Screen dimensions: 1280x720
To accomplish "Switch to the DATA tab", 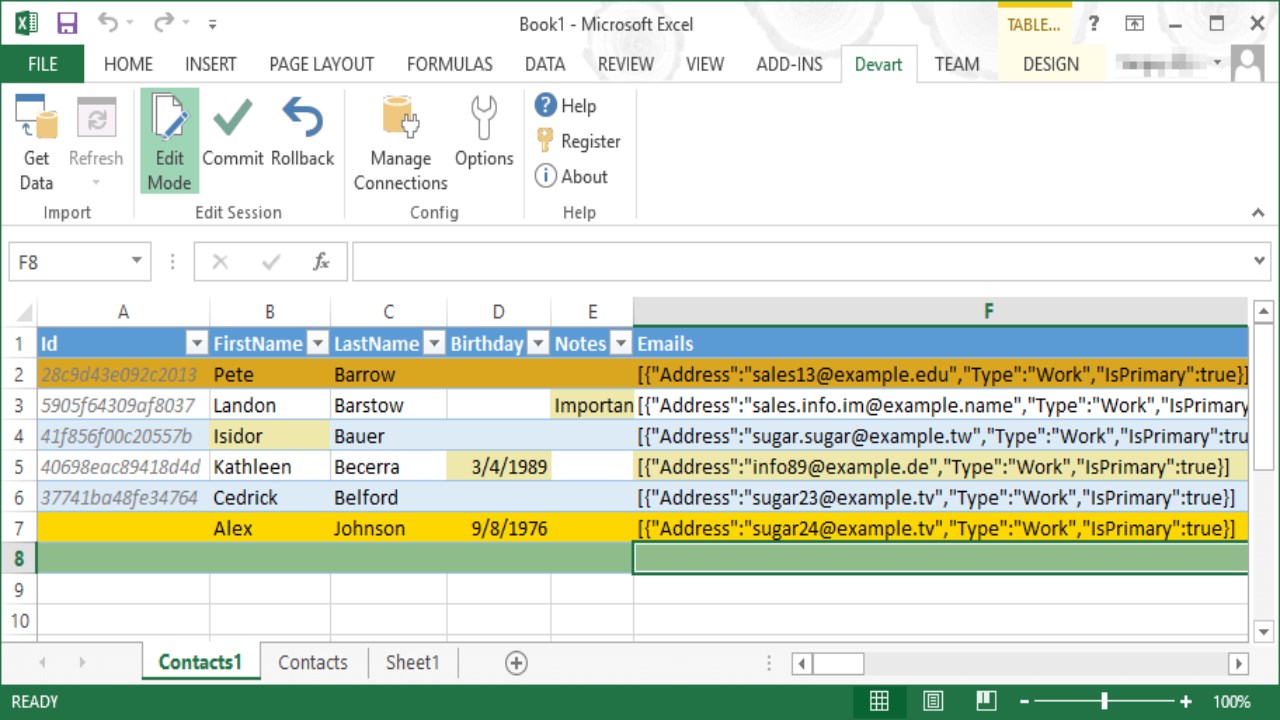I will (x=545, y=64).
